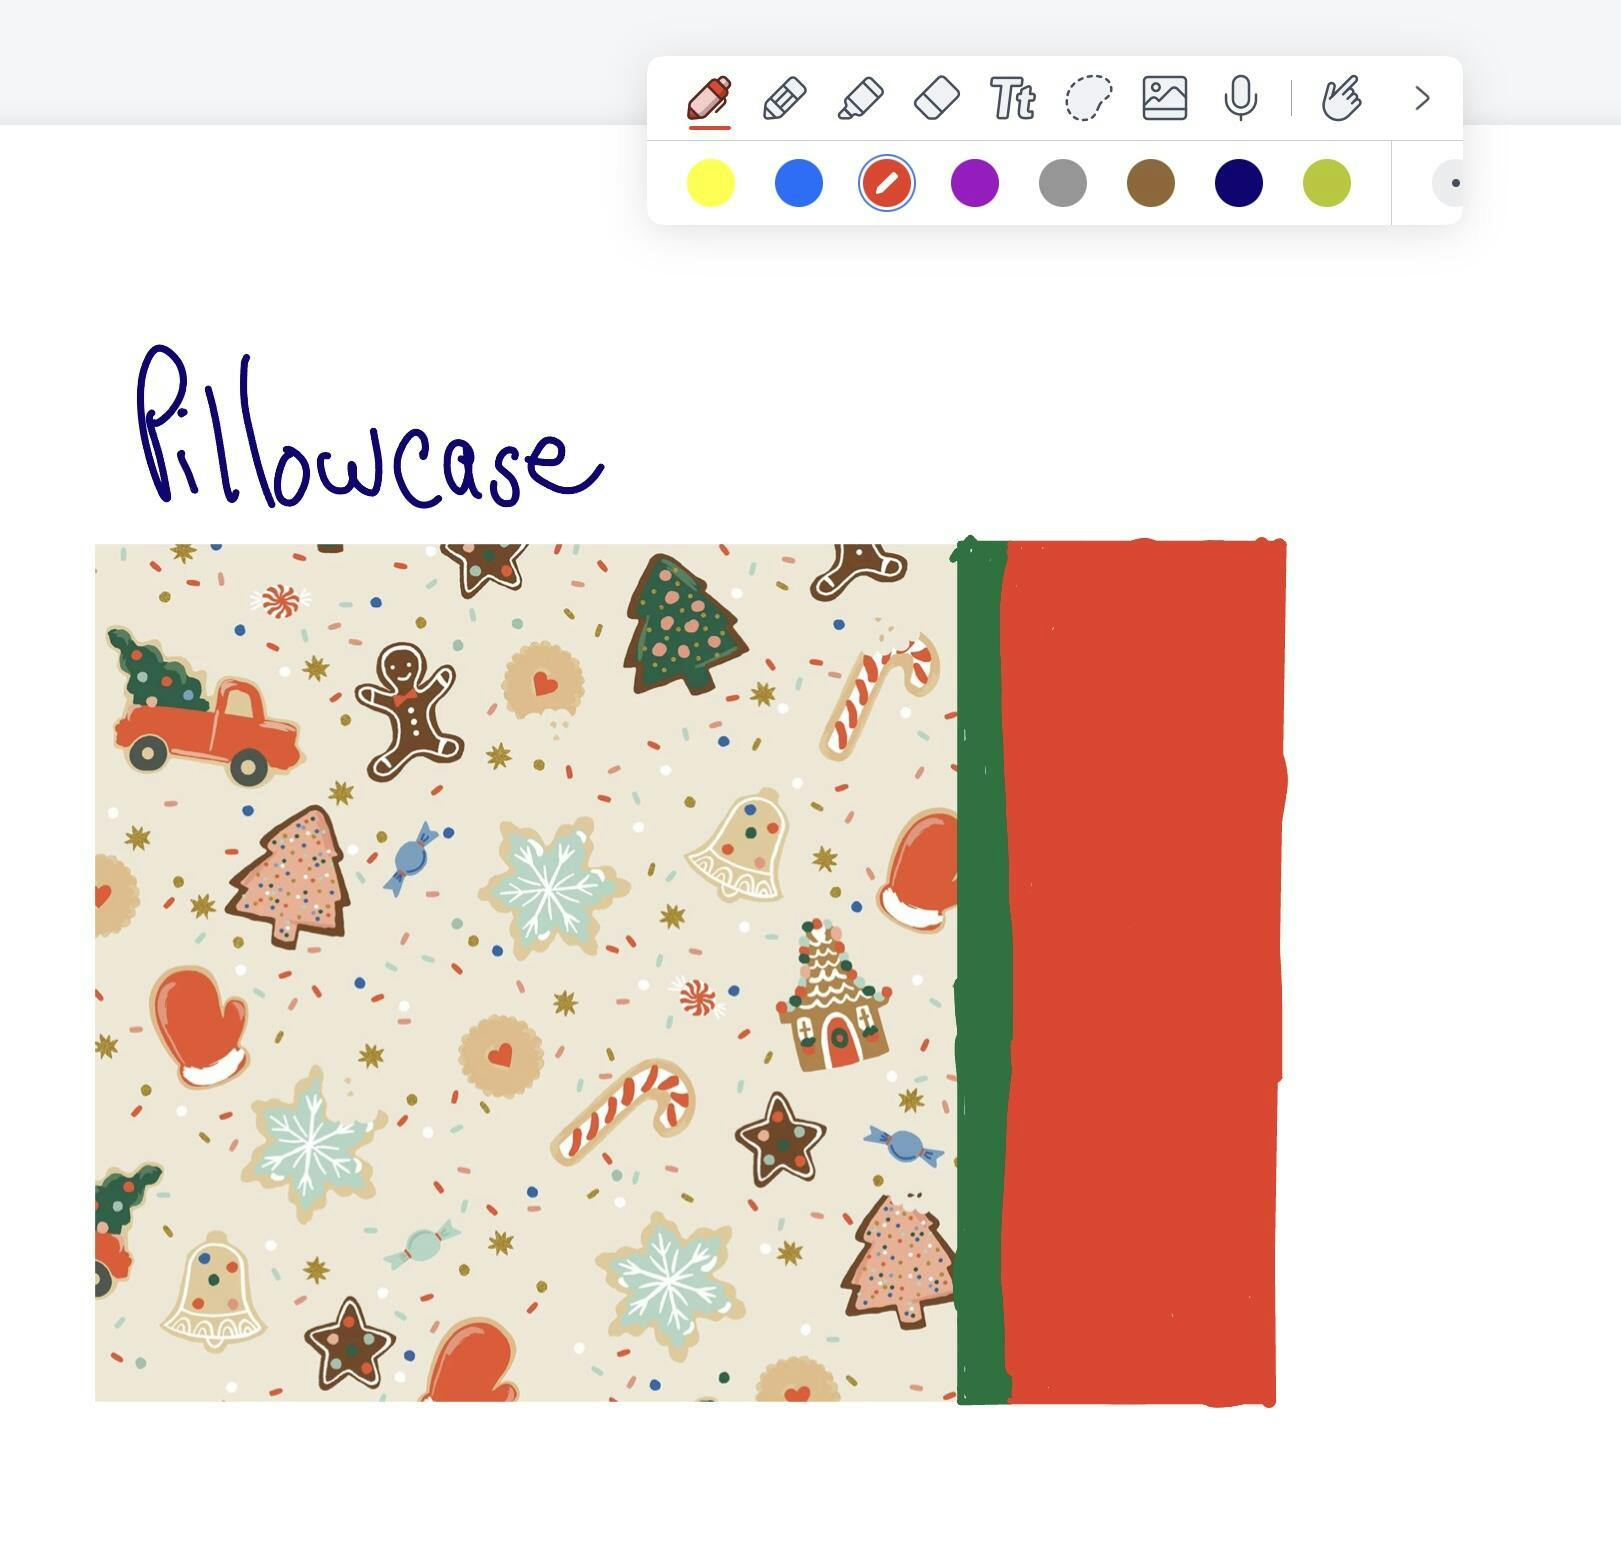This screenshot has width=1621, height=1560.
Task: Select the active red color swatch
Action: (x=887, y=183)
